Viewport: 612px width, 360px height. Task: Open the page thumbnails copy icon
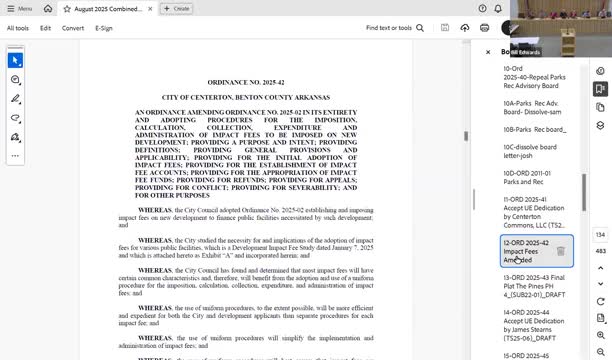600,107
